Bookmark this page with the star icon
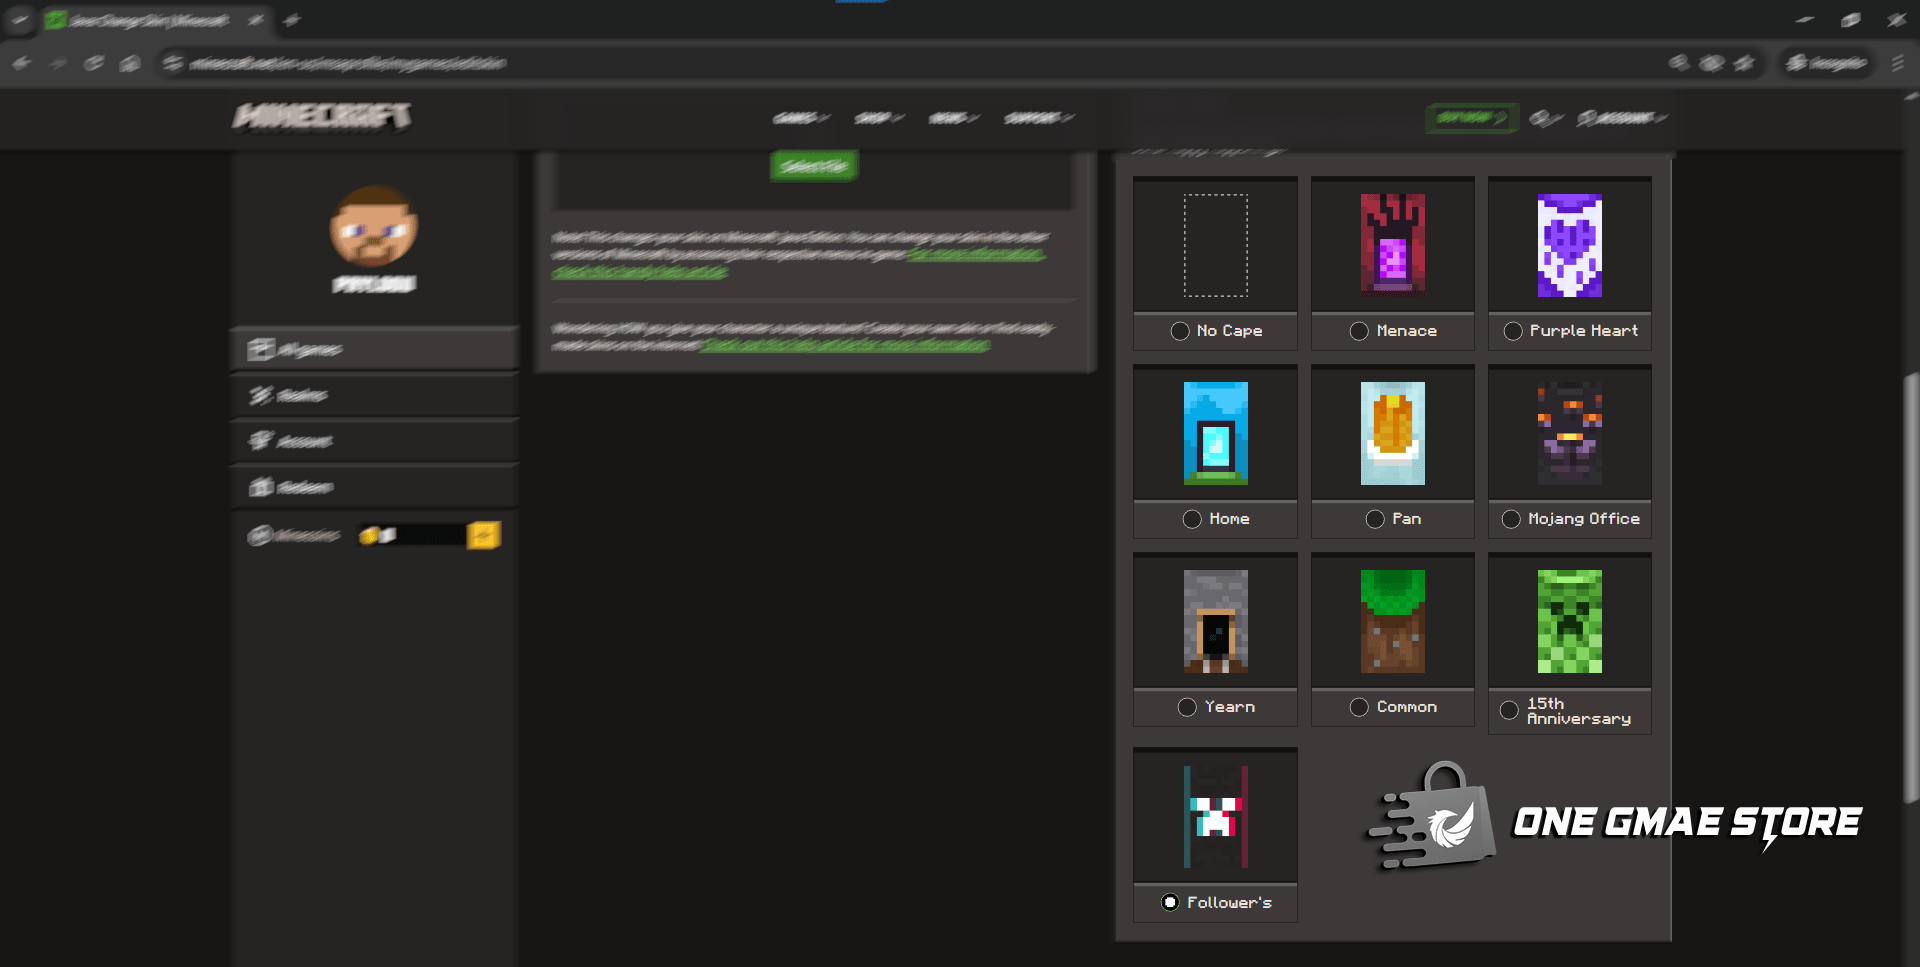The width and height of the screenshot is (1920, 967). (x=1745, y=63)
